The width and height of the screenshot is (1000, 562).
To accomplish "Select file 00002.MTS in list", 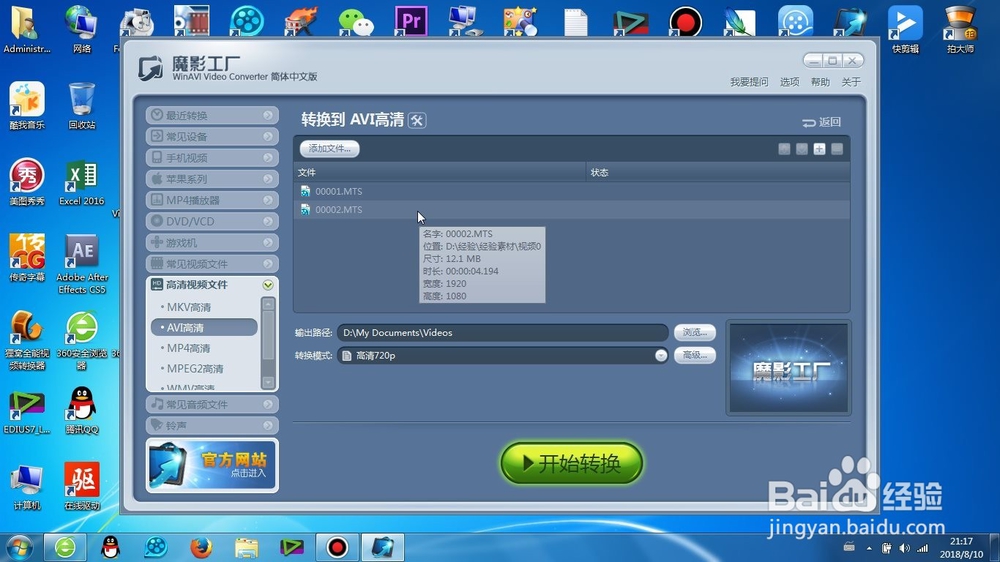I will click(x=571, y=209).
